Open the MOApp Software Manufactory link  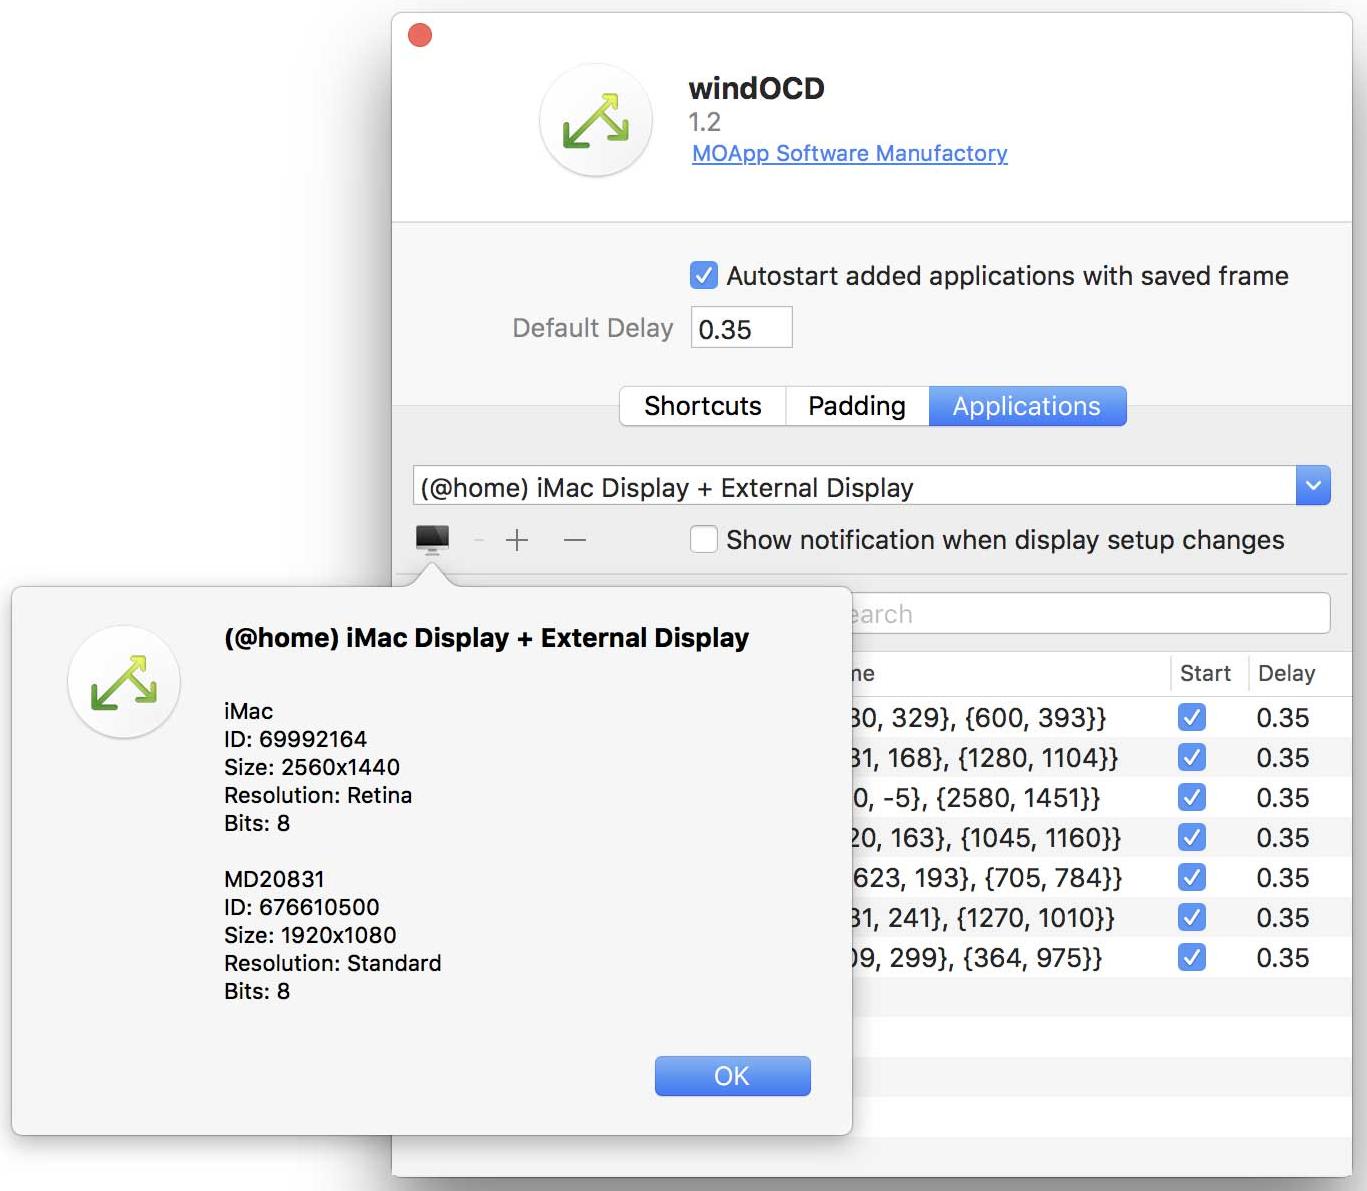click(x=849, y=153)
